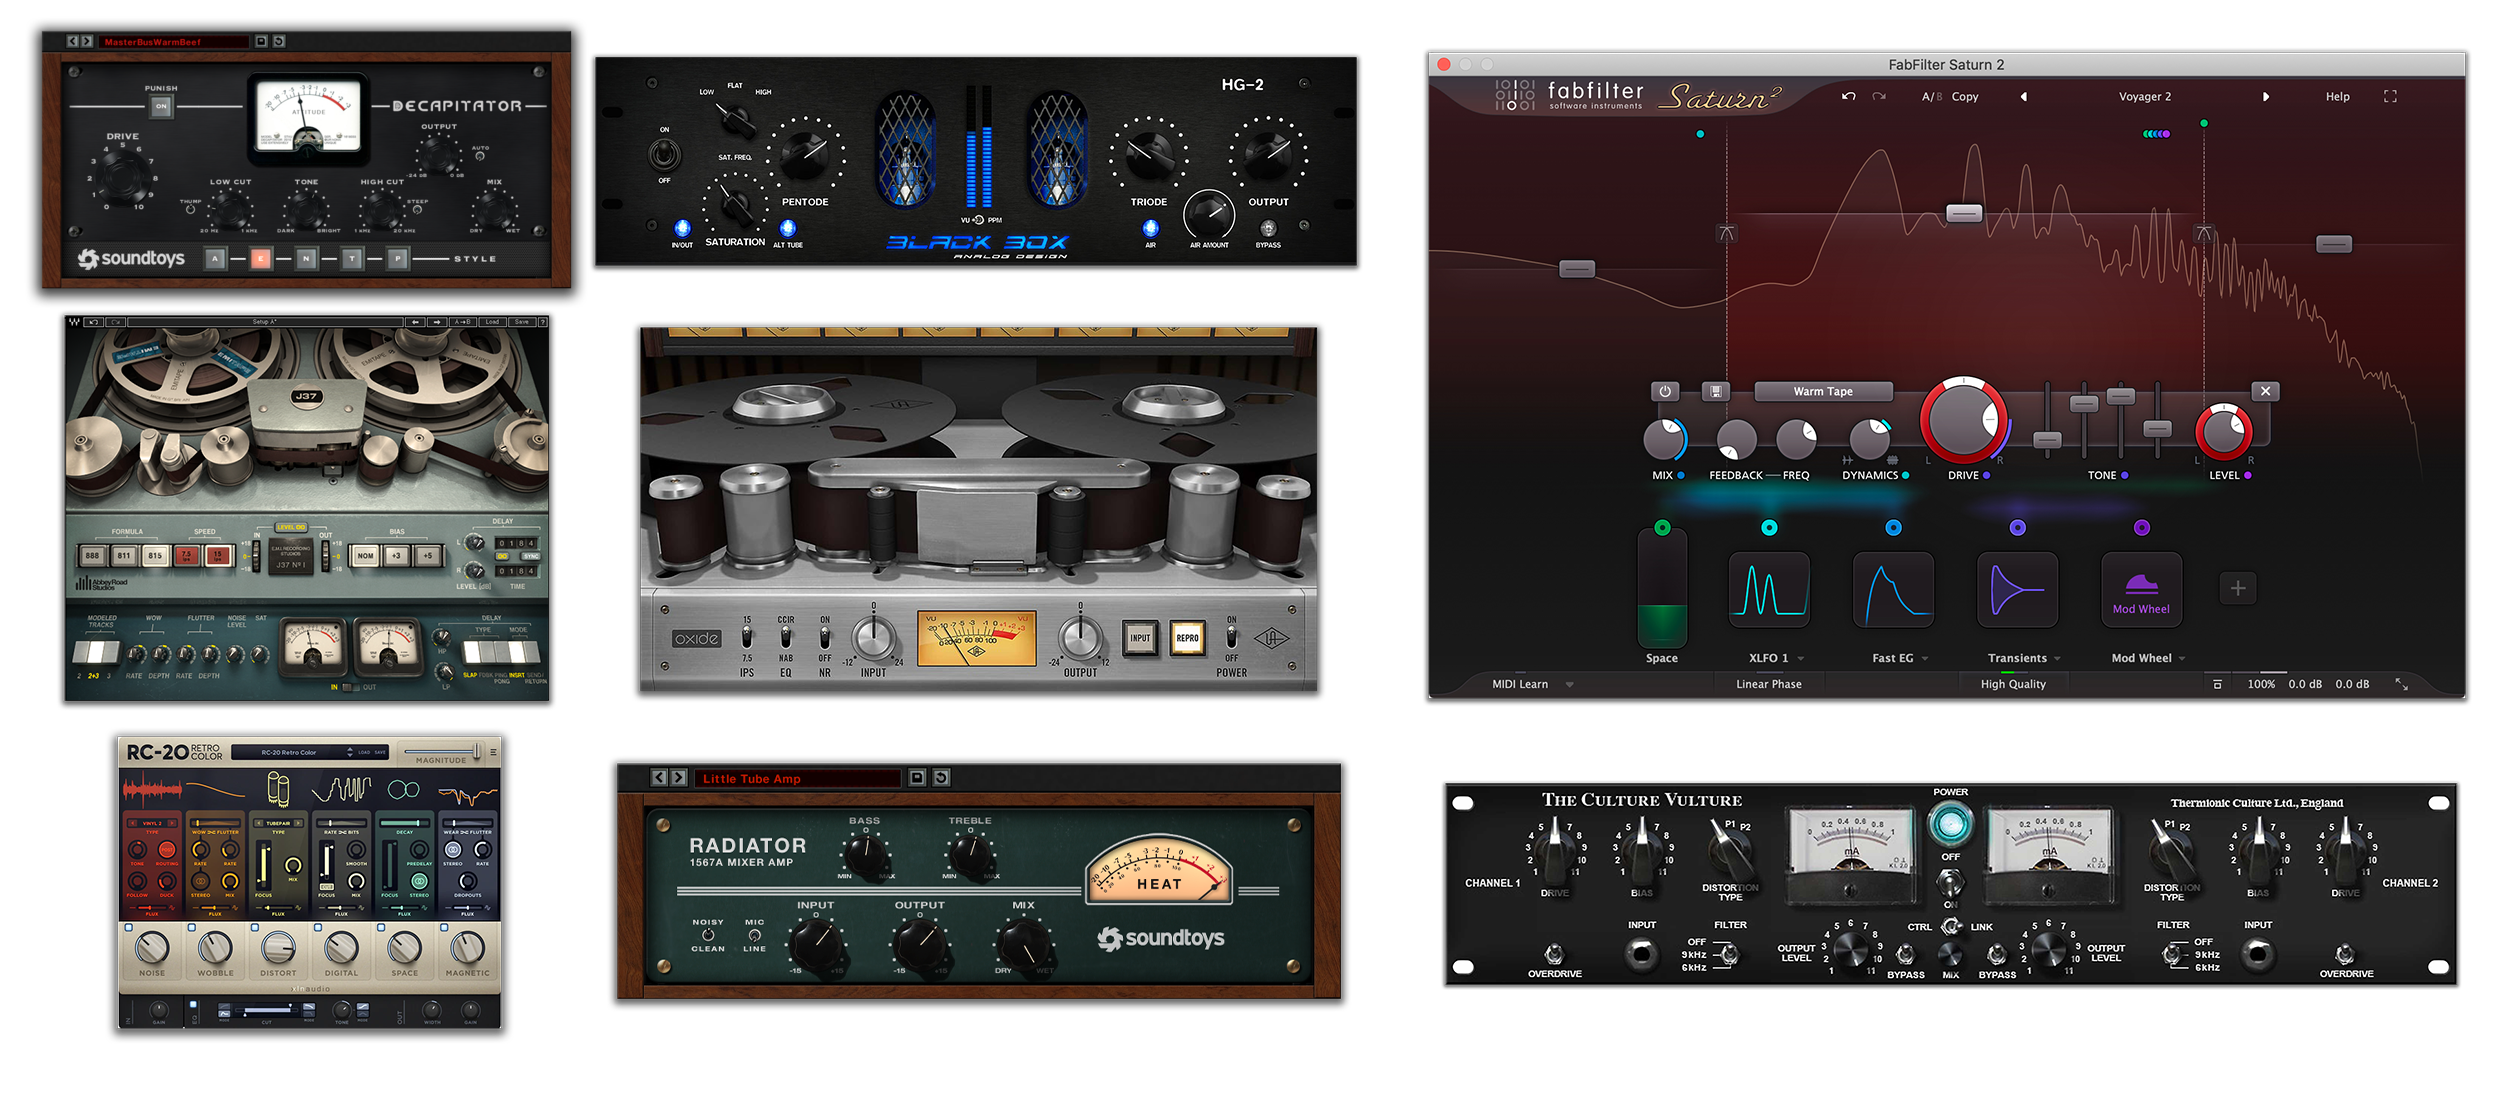
Task: Toggle the HG-2 ON/OFF power switch
Action: click(664, 155)
